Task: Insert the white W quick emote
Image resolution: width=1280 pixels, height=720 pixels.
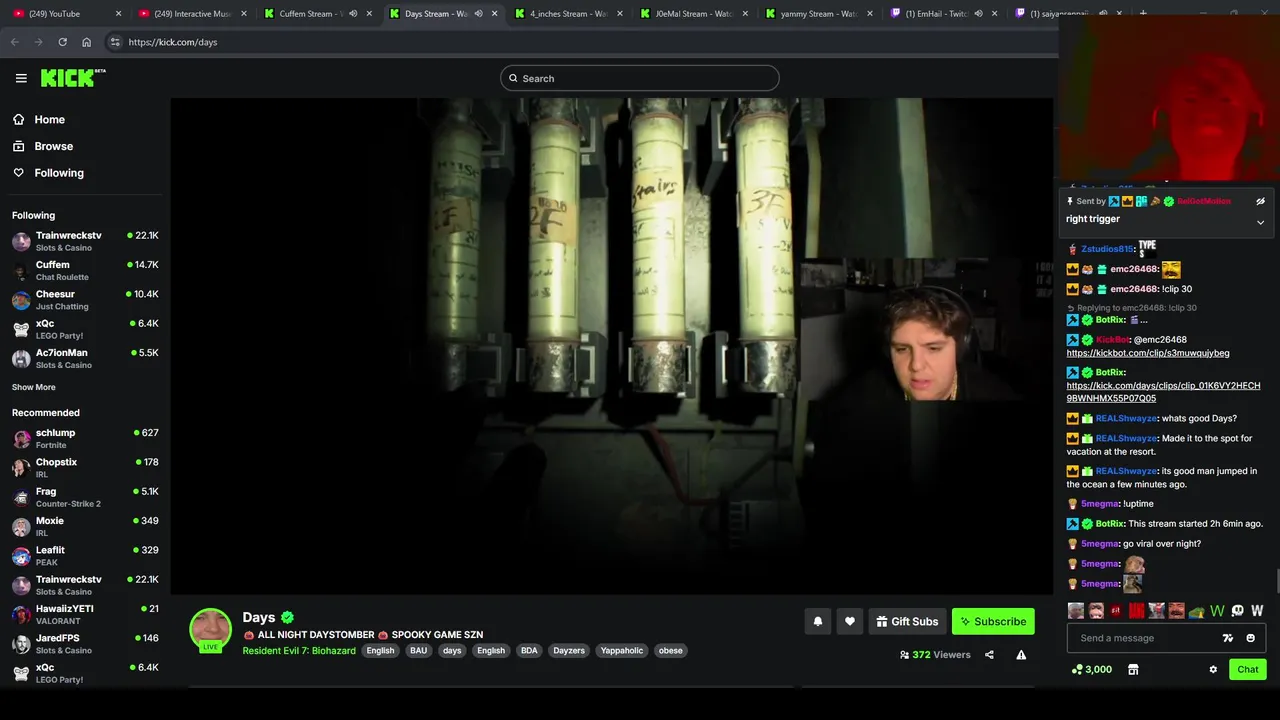Action: 1257,611
